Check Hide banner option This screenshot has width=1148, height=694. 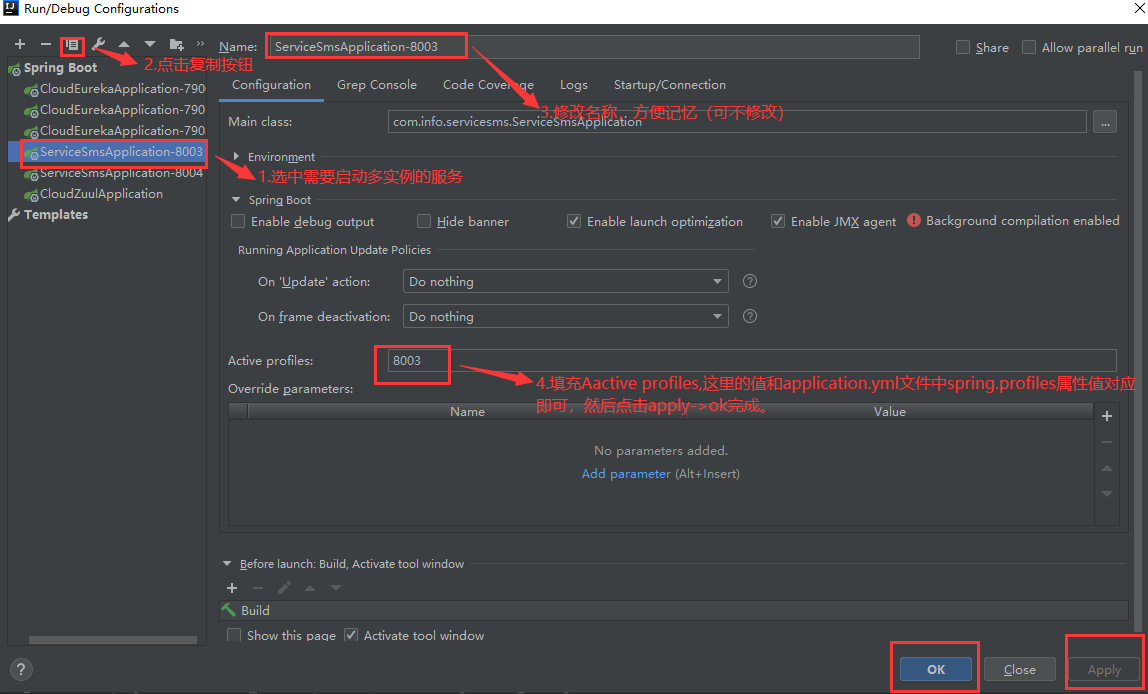point(423,221)
